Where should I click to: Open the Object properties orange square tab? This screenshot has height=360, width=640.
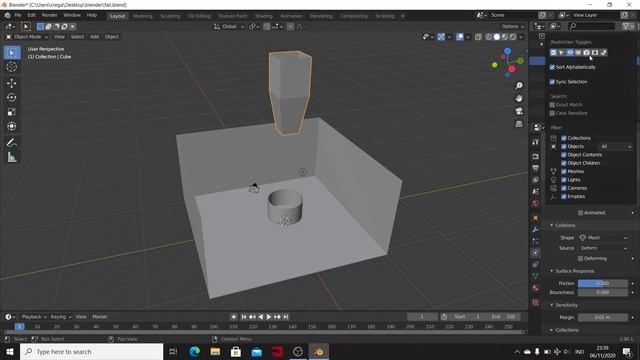(536, 218)
